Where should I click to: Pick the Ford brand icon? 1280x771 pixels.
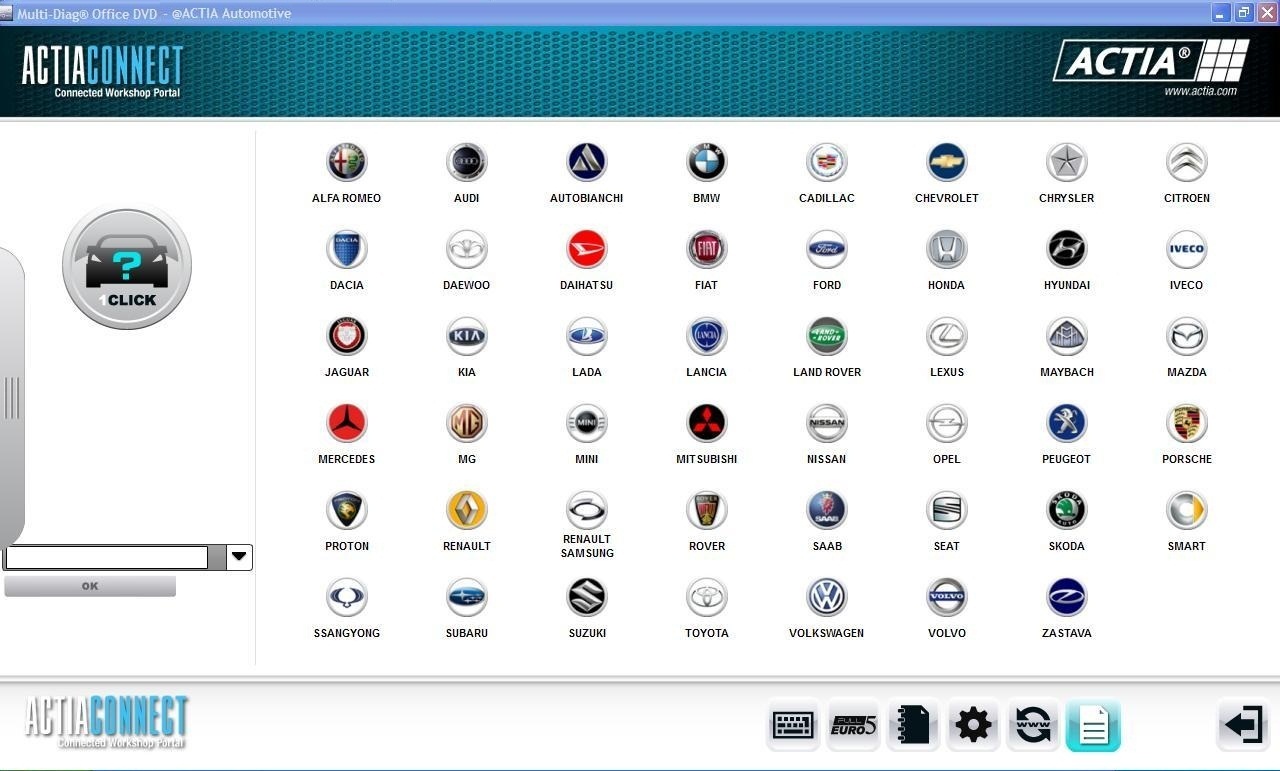click(827, 249)
